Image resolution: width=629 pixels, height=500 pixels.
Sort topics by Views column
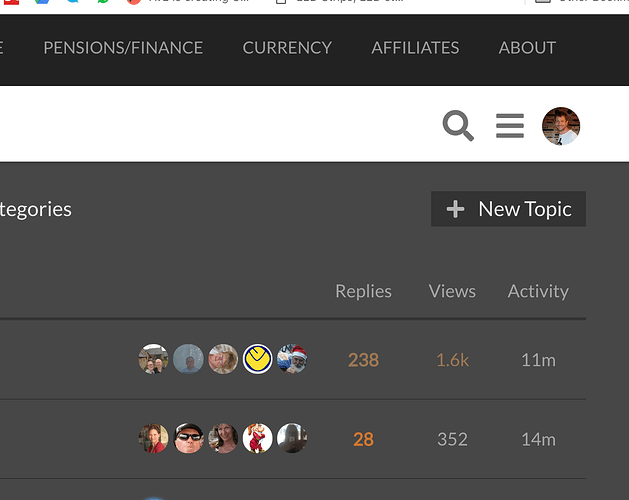coord(452,291)
